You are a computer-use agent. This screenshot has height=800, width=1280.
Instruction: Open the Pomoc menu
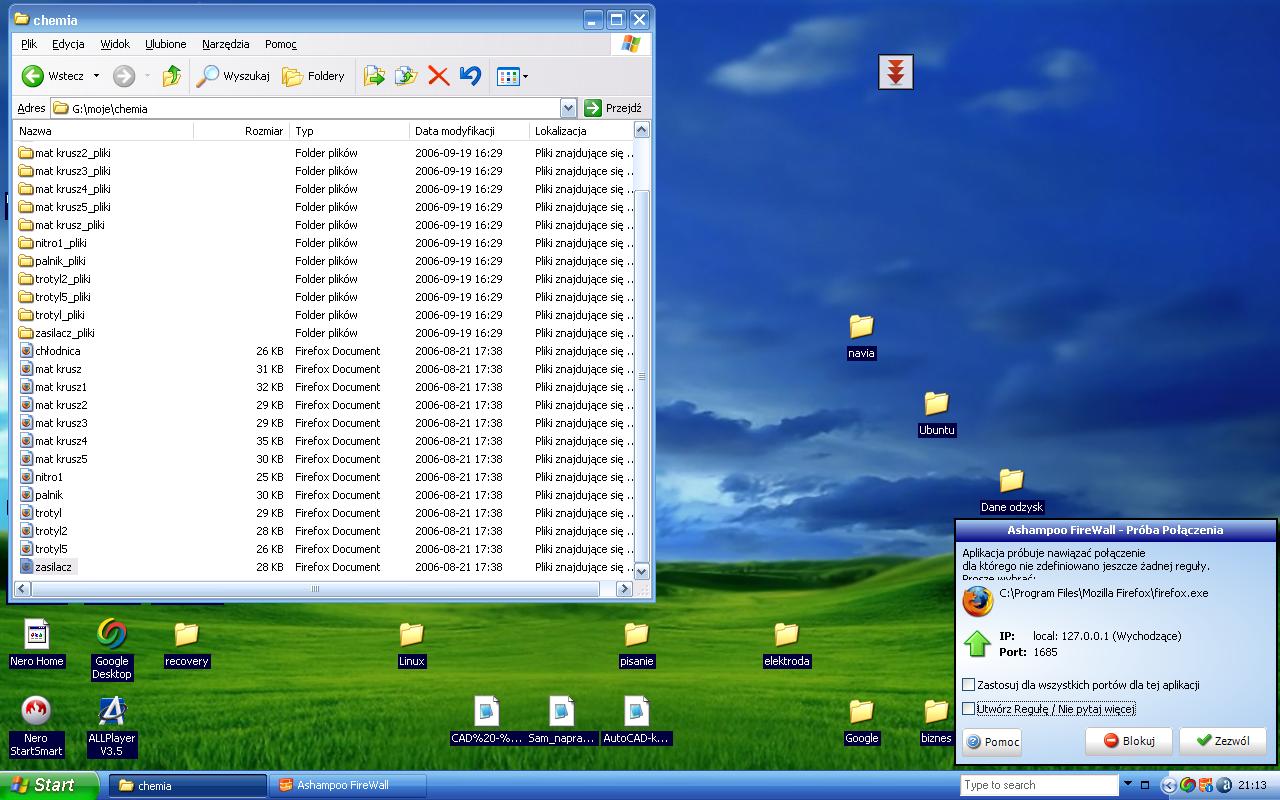pyautogui.click(x=281, y=44)
